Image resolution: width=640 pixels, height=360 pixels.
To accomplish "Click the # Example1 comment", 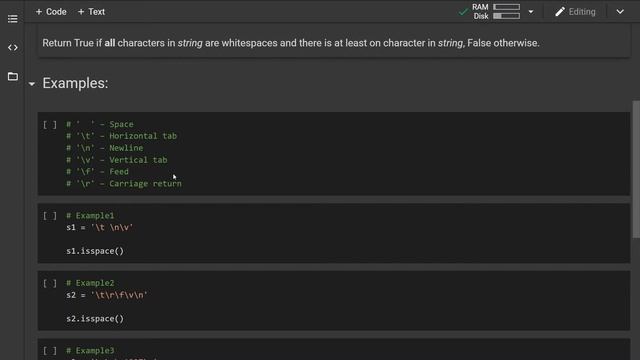I will click(x=90, y=216).
